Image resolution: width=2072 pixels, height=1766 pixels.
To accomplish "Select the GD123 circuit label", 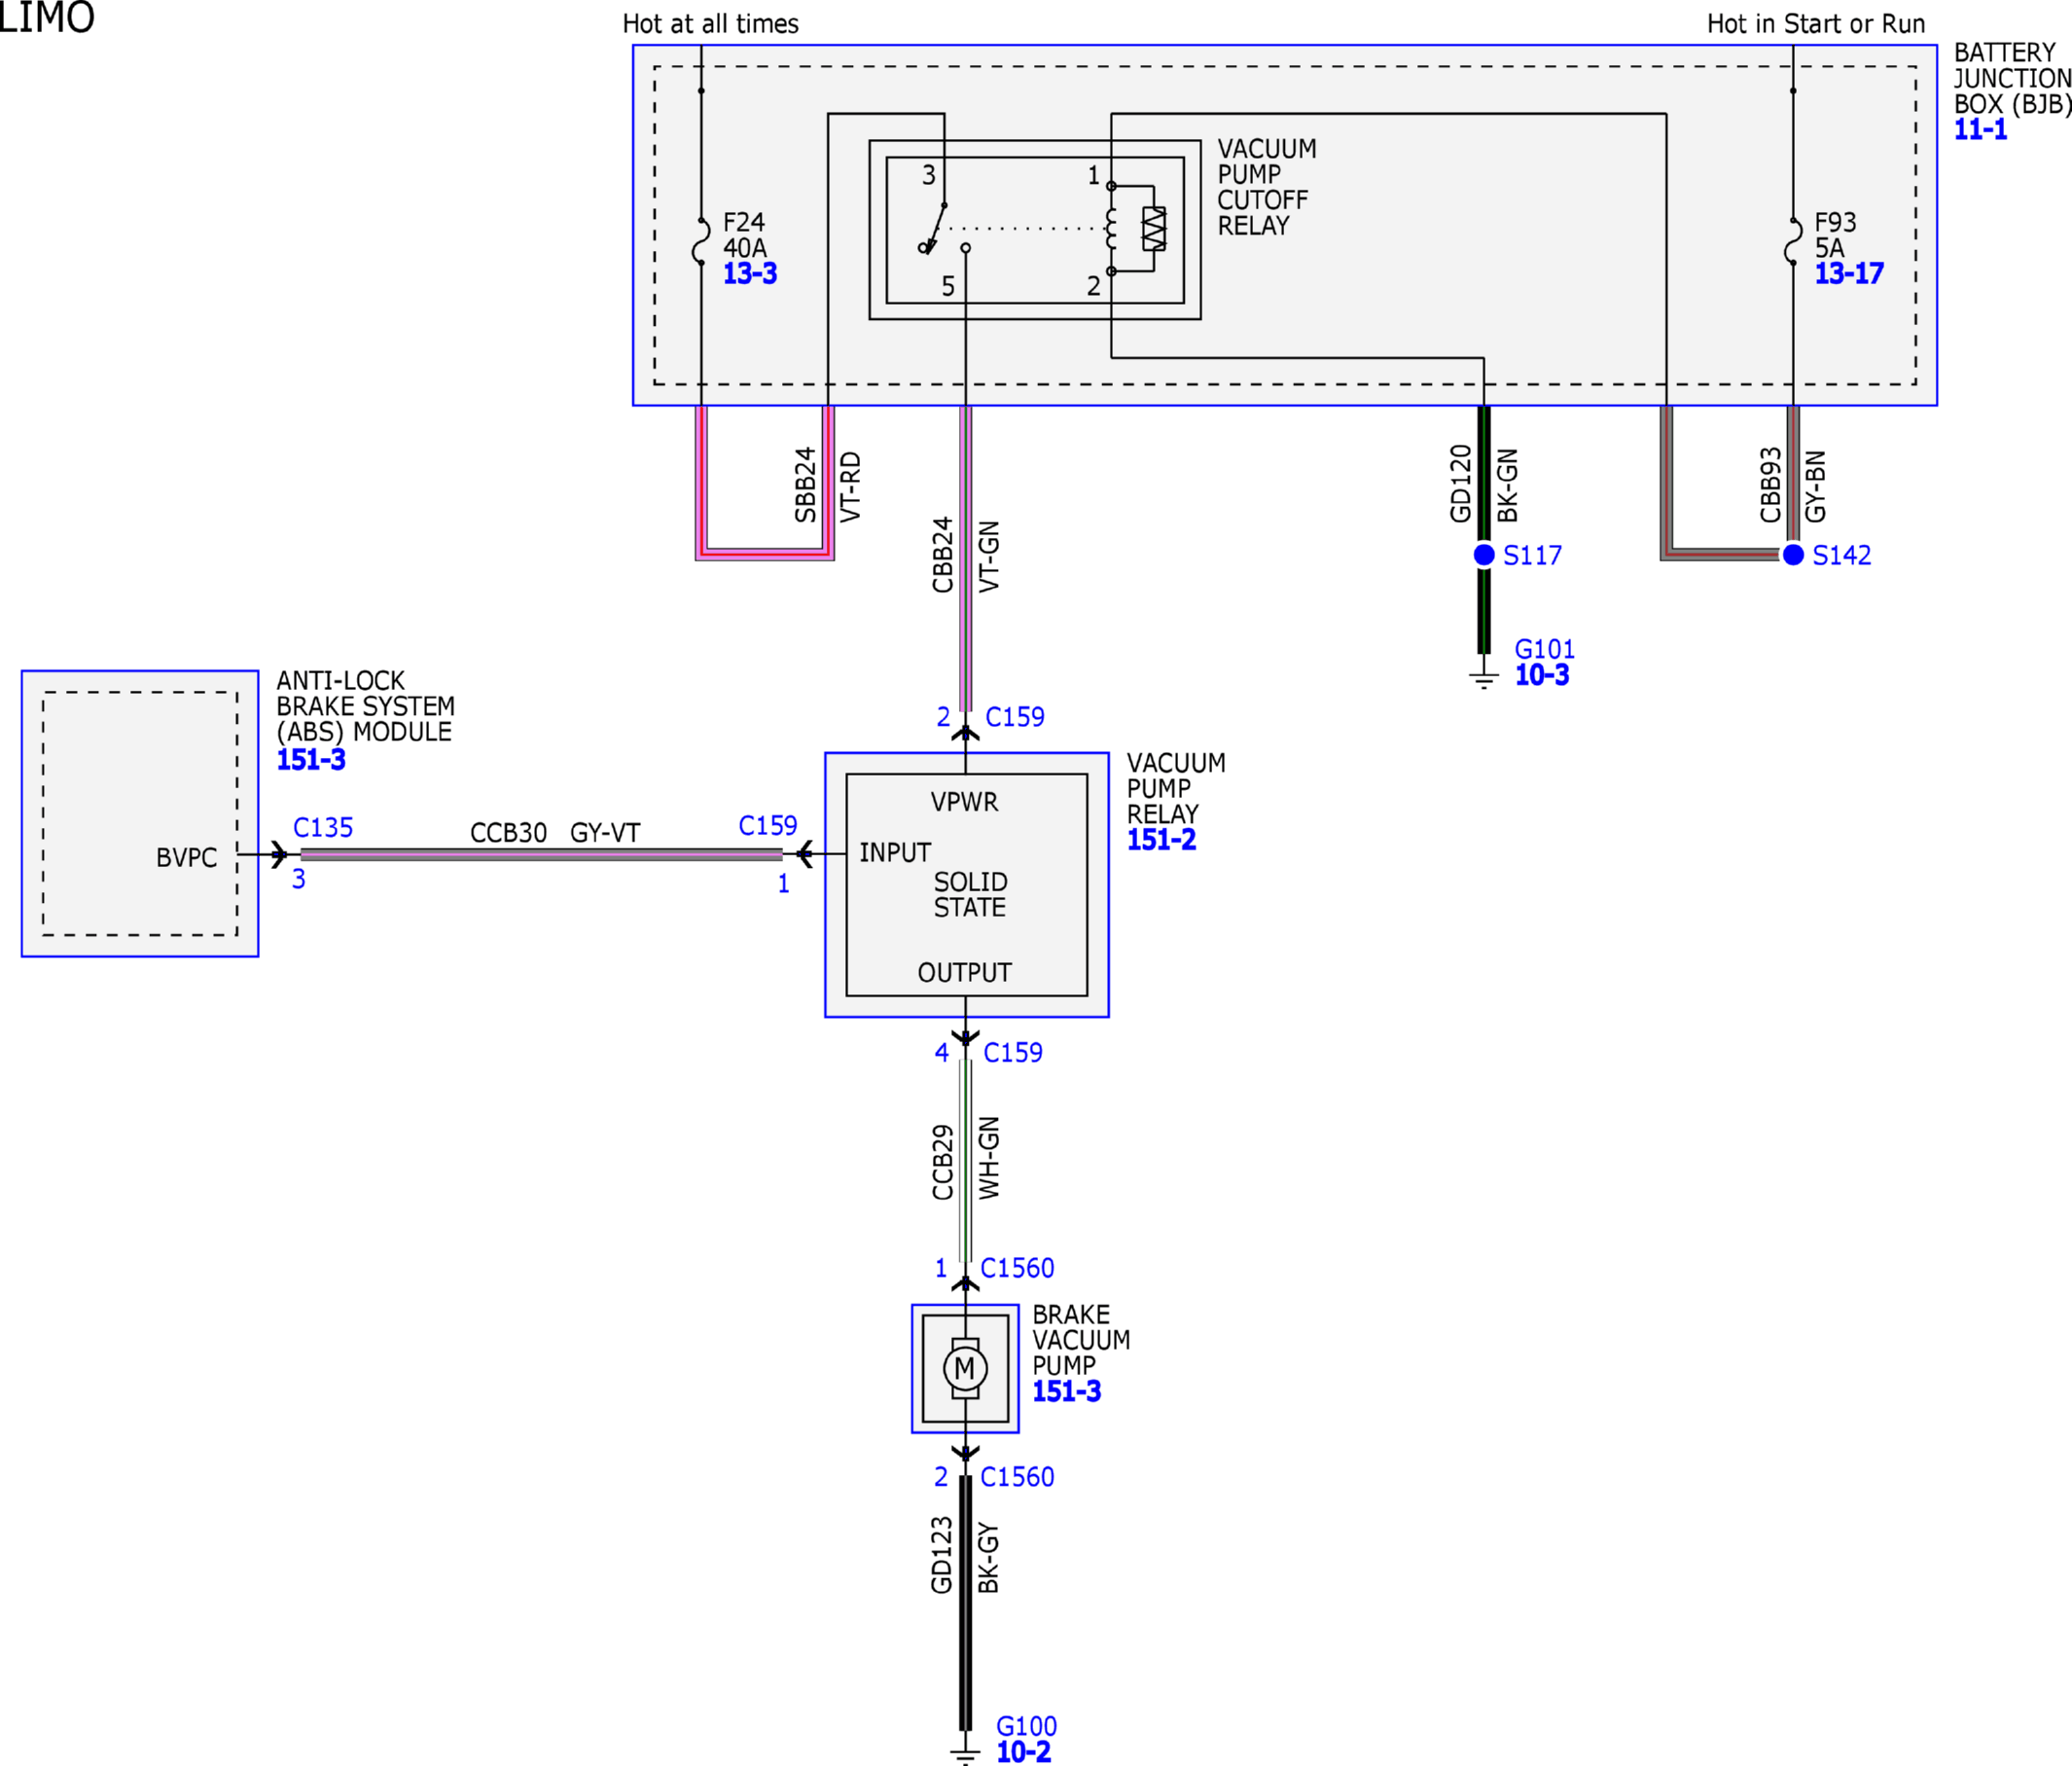I will (x=942, y=1555).
